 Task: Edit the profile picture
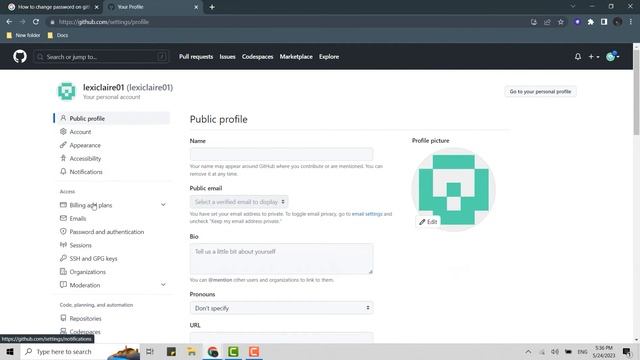click(x=428, y=222)
